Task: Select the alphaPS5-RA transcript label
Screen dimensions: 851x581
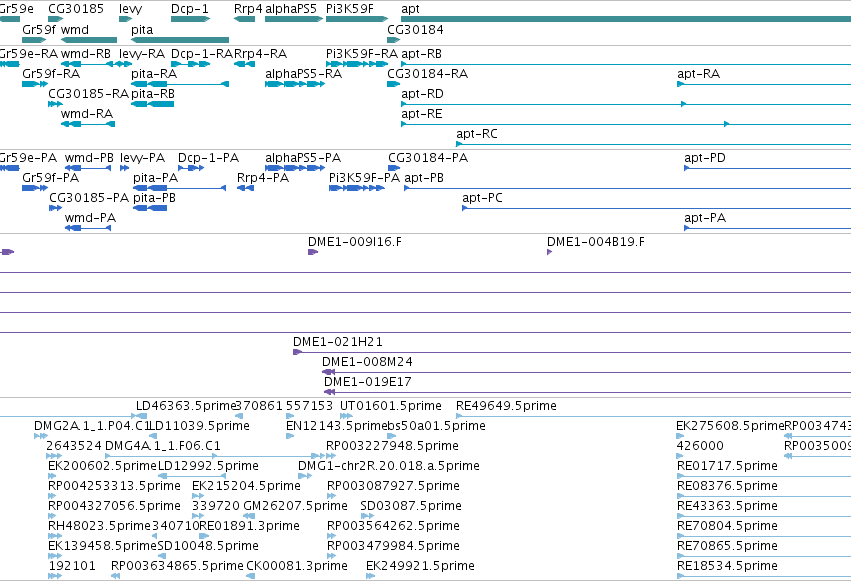Action: 303,74
